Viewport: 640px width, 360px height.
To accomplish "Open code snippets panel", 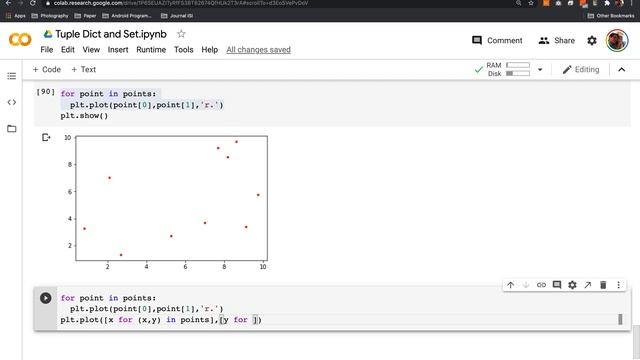I will tap(11, 102).
